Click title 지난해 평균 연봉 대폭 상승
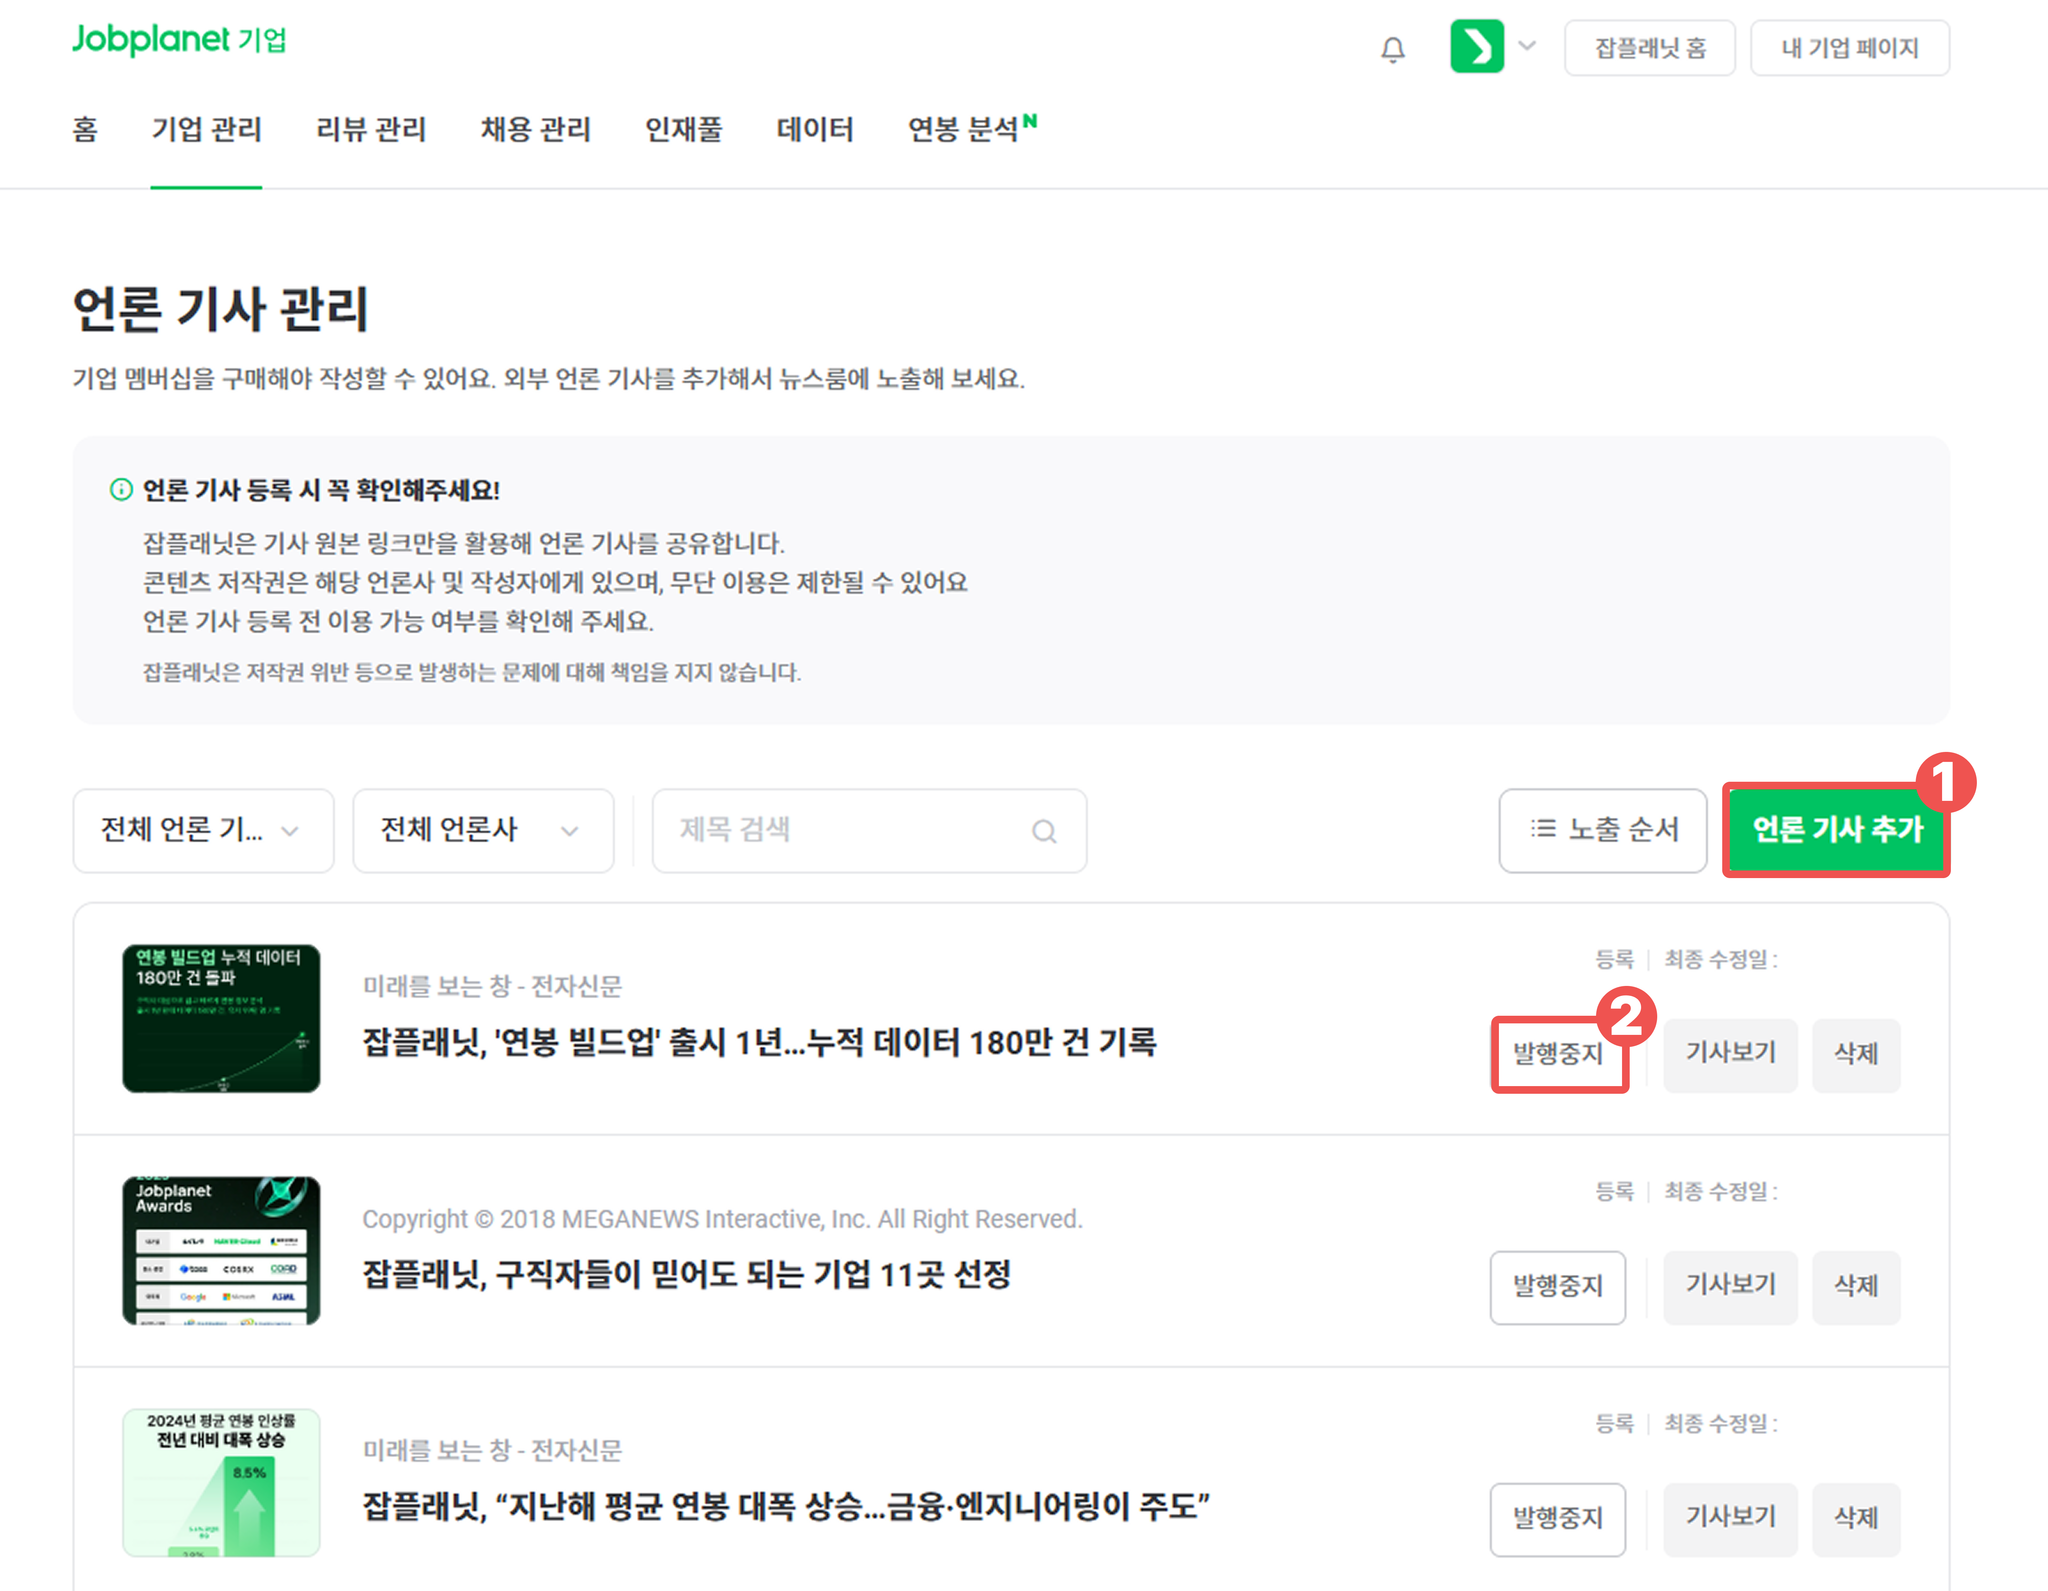The height and width of the screenshot is (1591, 2048). pos(786,1507)
